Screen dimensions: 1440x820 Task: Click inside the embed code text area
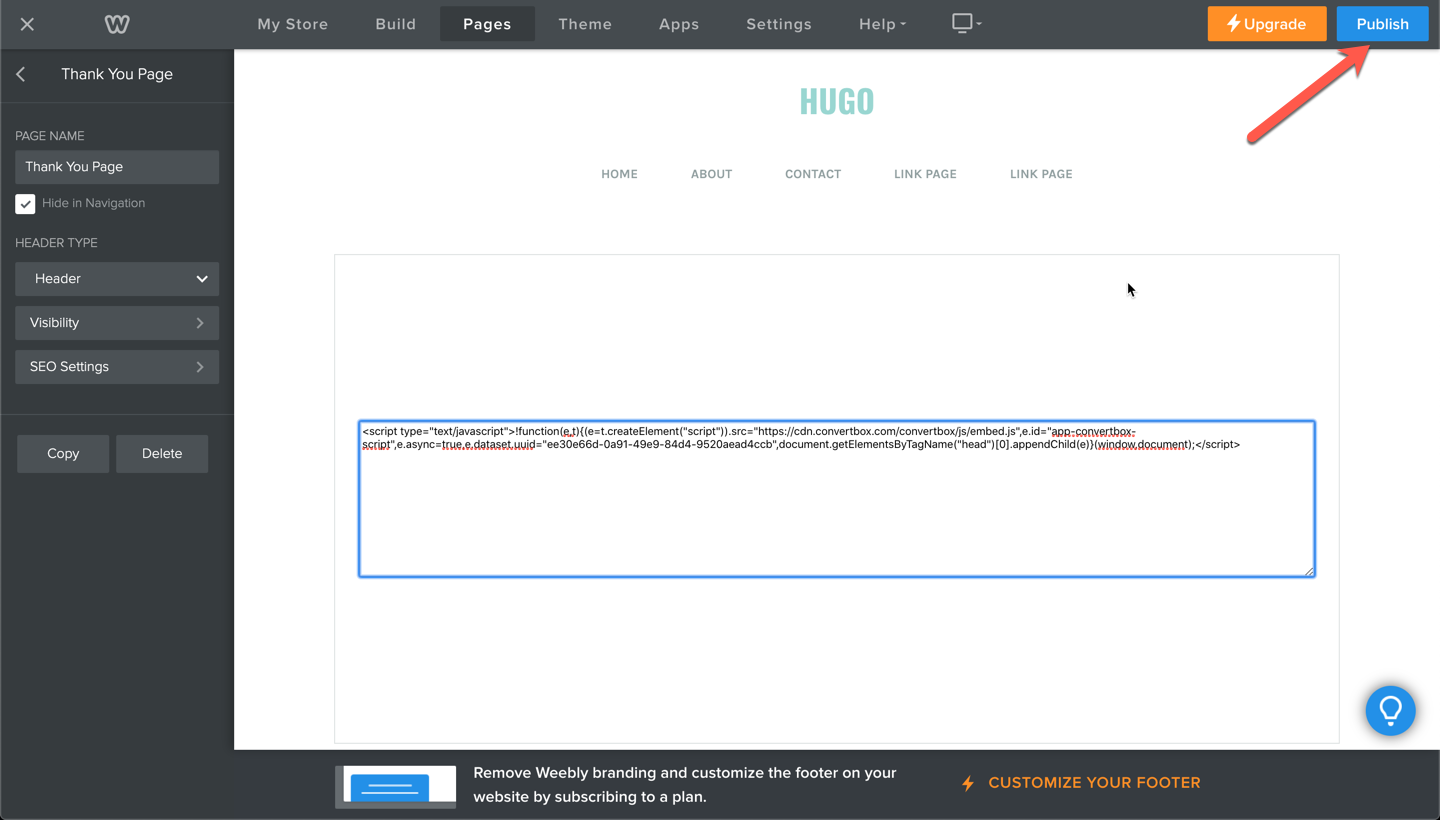coord(836,499)
